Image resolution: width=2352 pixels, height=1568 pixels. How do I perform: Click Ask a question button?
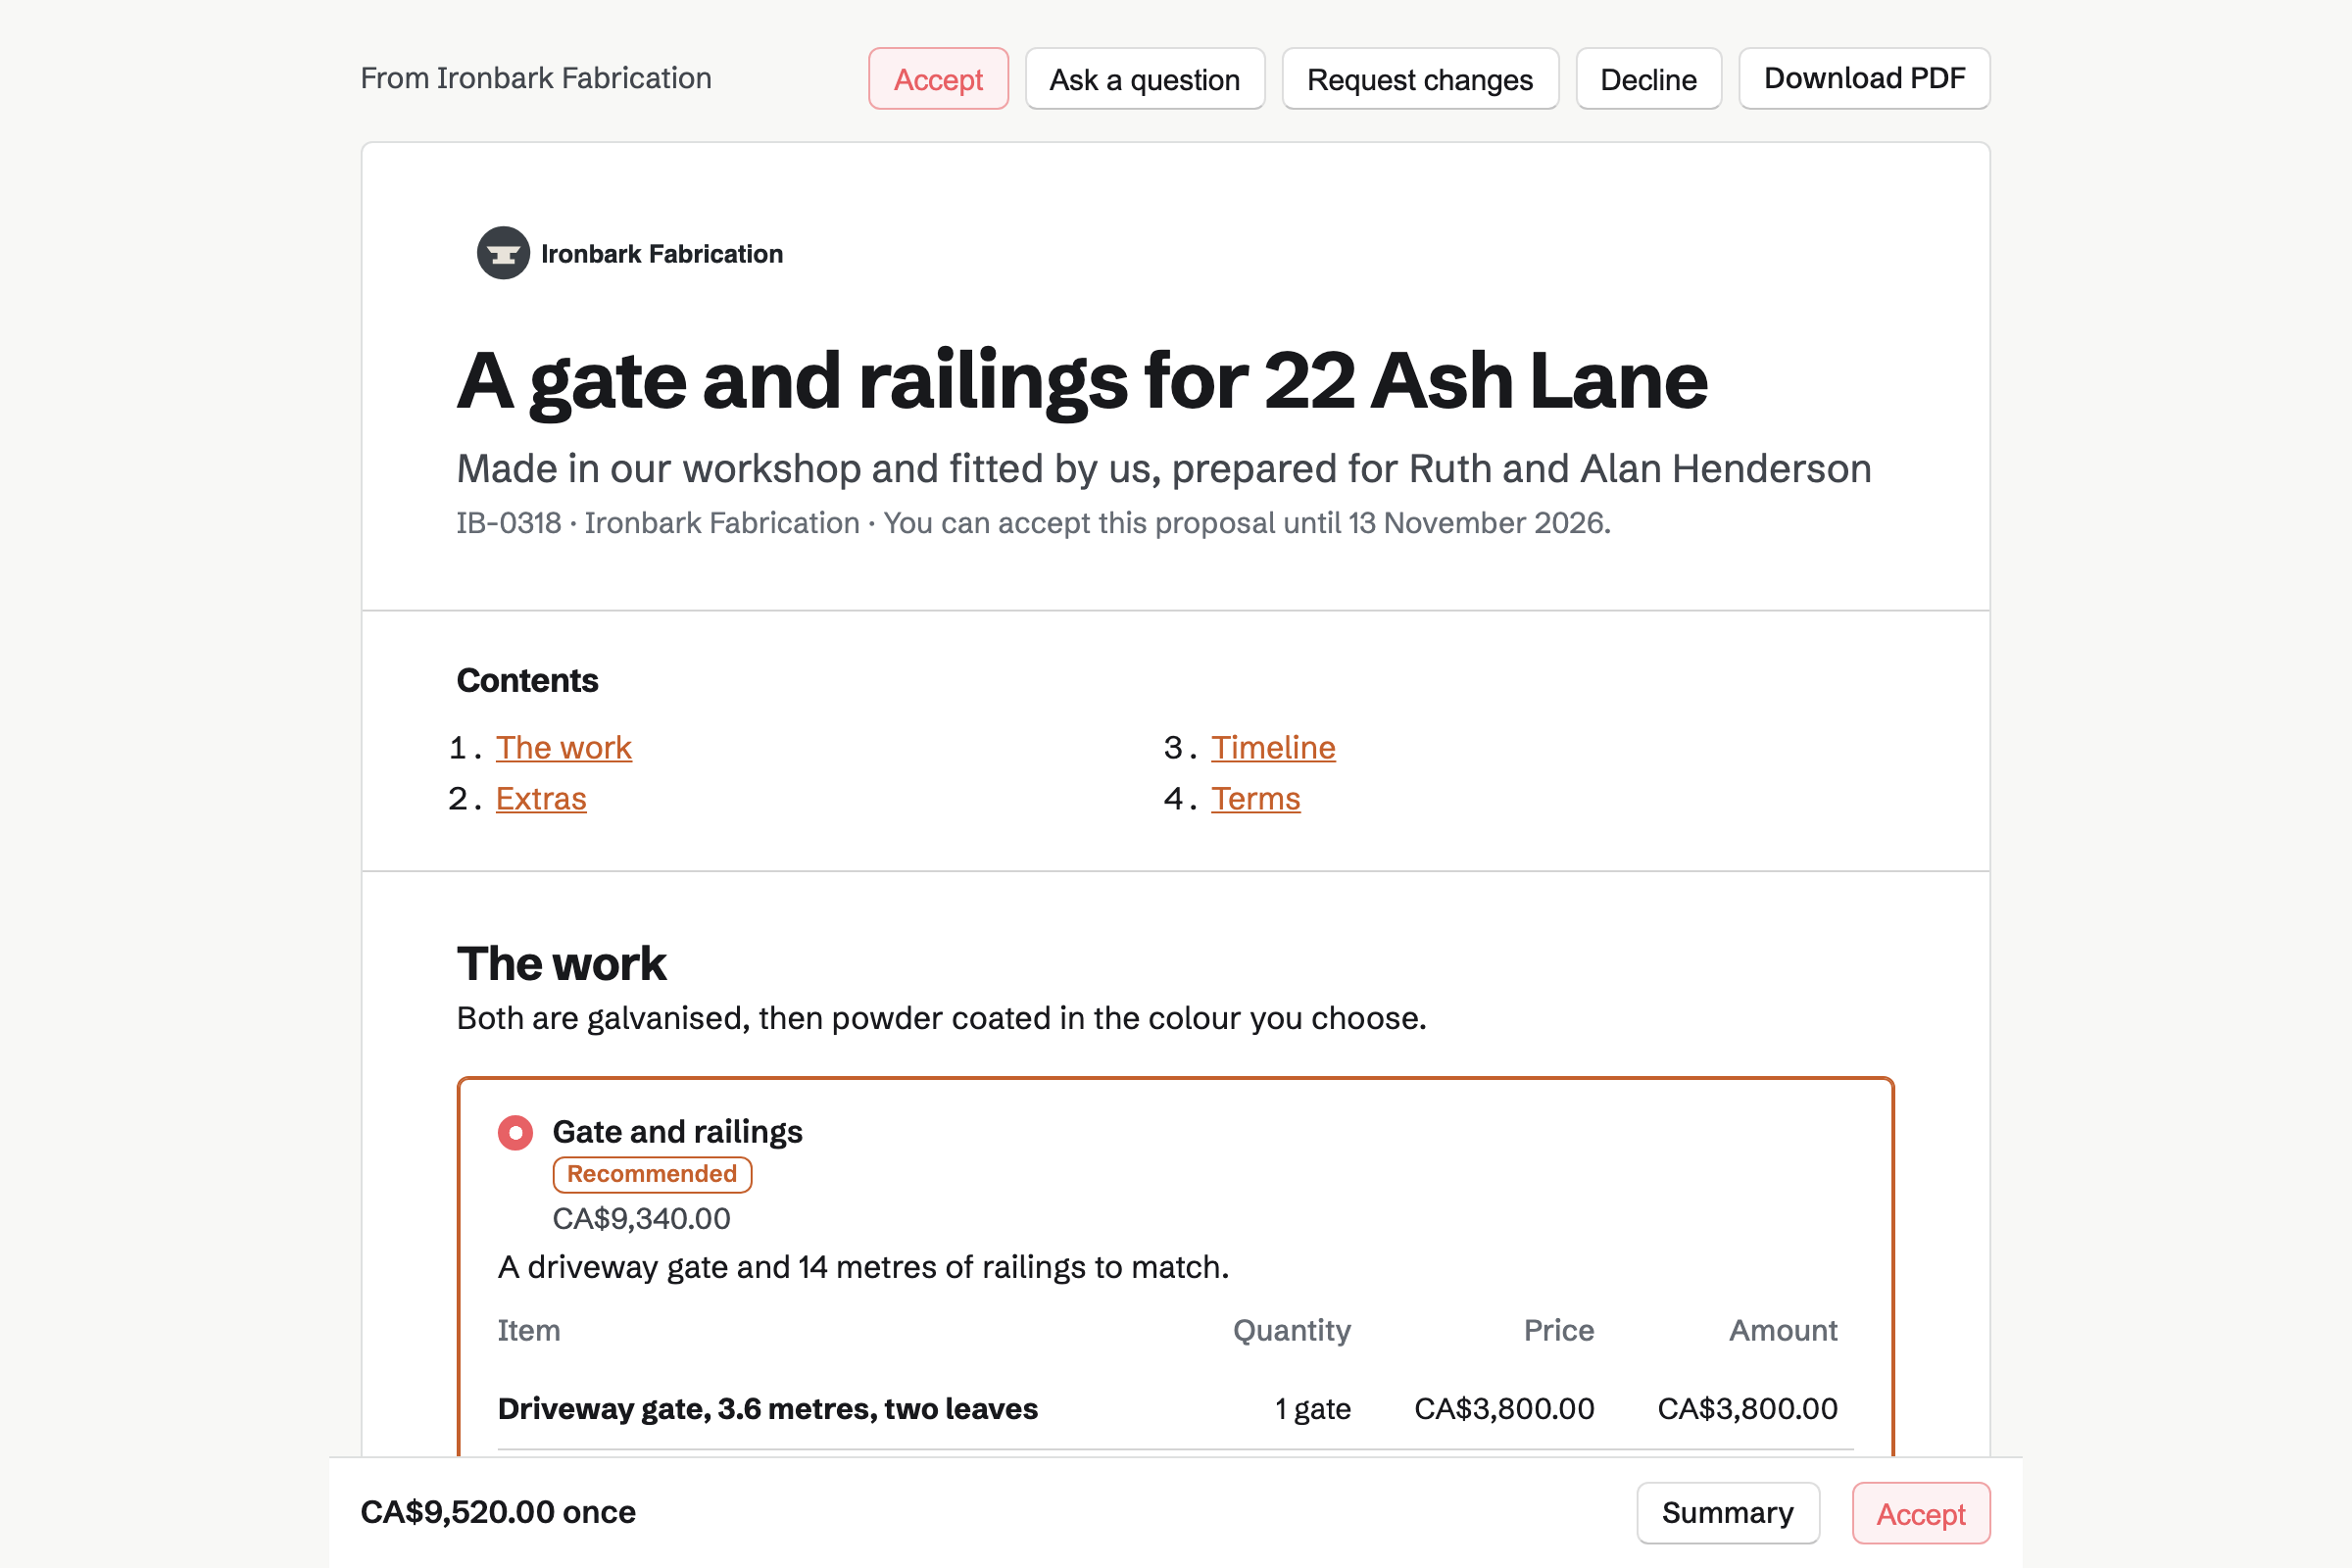1145,79
